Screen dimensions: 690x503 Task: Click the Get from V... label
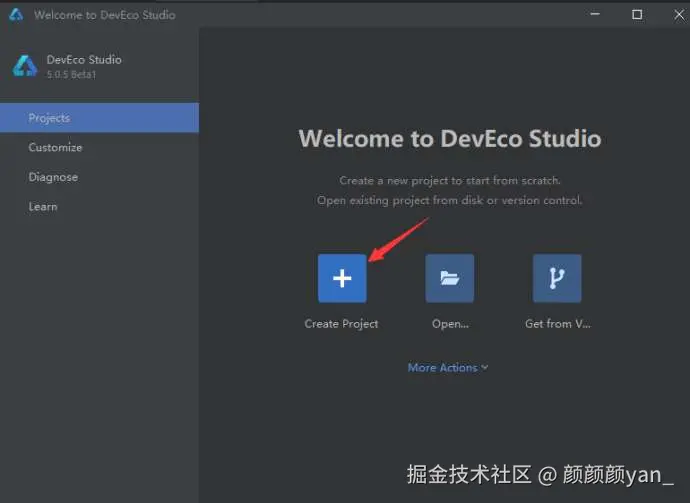pyautogui.click(x=558, y=324)
